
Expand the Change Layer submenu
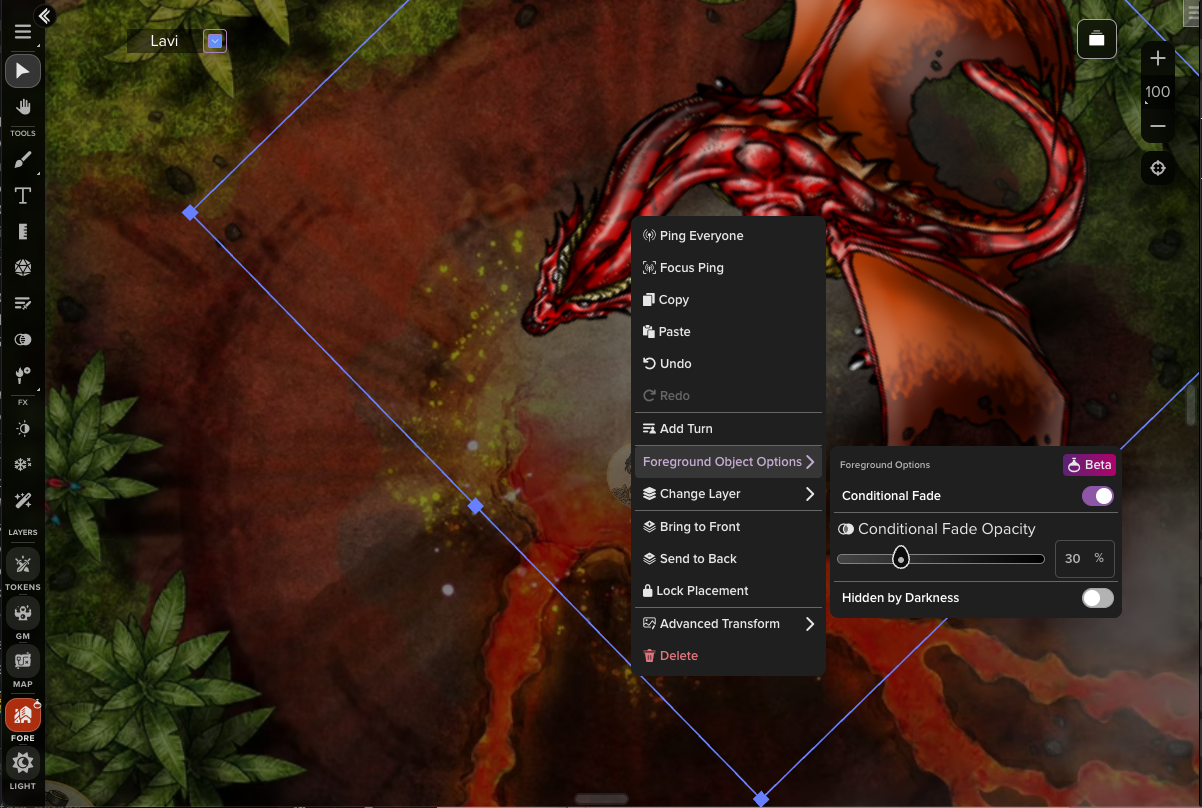coord(728,494)
